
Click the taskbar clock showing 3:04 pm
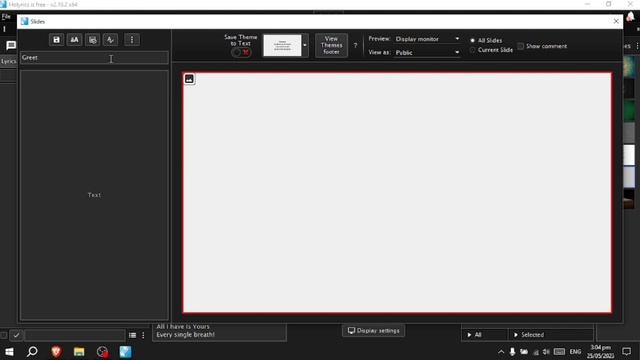600,351
